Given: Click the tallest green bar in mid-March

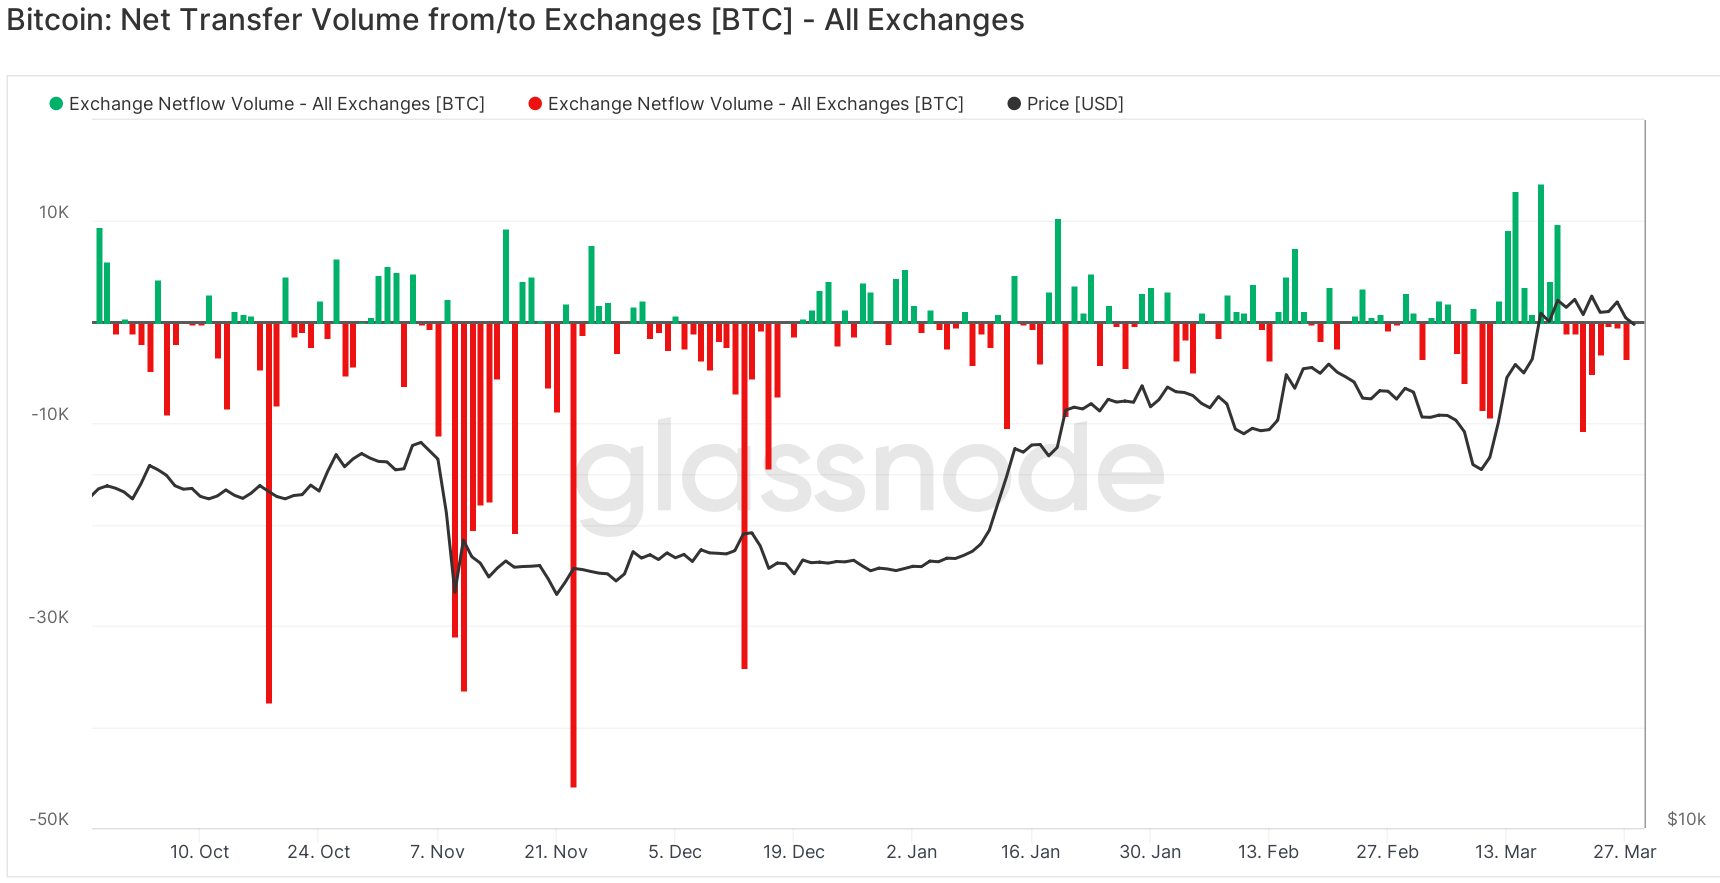Looking at the screenshot, I should point(1541,250).
